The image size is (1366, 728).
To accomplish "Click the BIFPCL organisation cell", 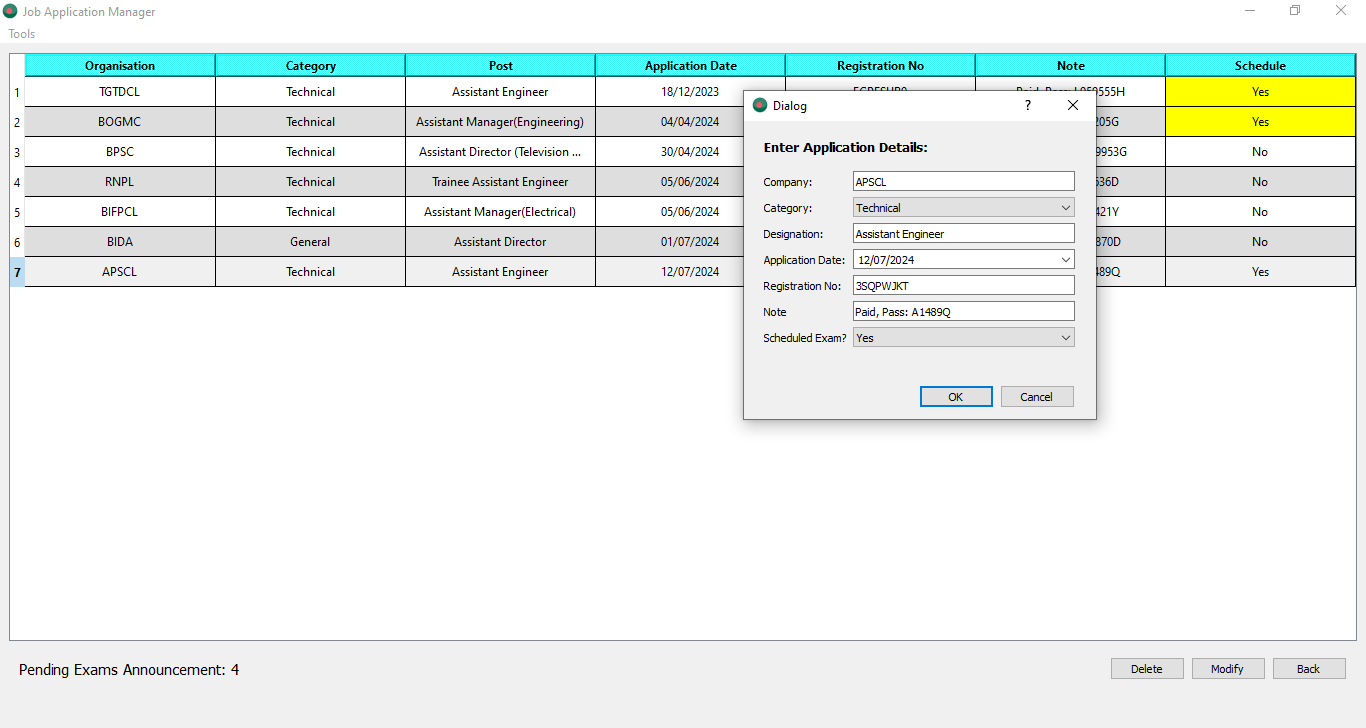I will click(x=120, y=212).
